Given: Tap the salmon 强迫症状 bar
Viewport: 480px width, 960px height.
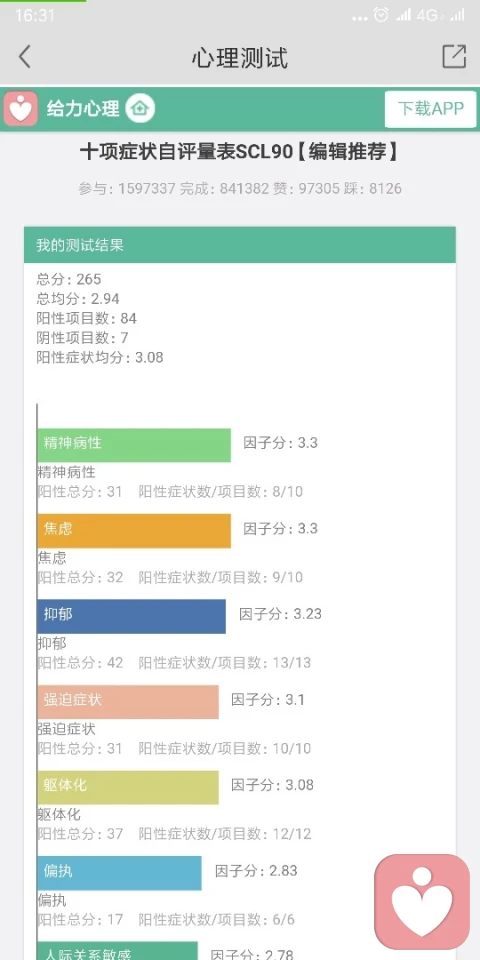Looking at the screenshot, I should (x=128, y=702).
